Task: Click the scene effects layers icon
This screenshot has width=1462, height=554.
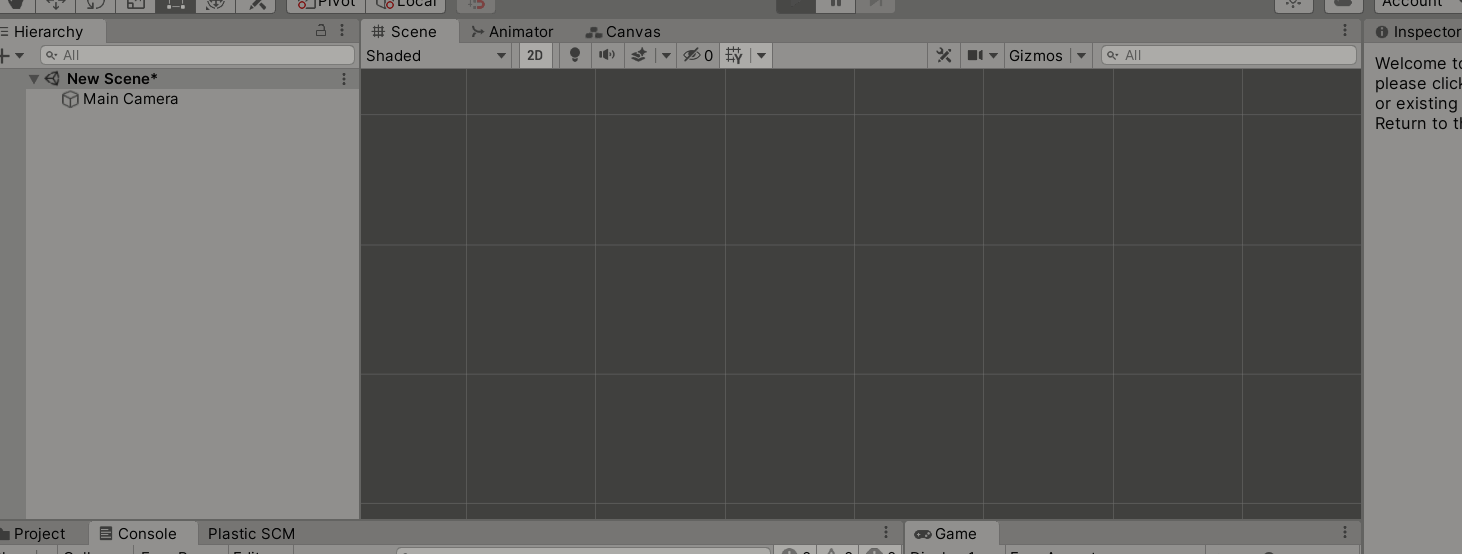Action: pyautogui.click(x=639, y=55)
